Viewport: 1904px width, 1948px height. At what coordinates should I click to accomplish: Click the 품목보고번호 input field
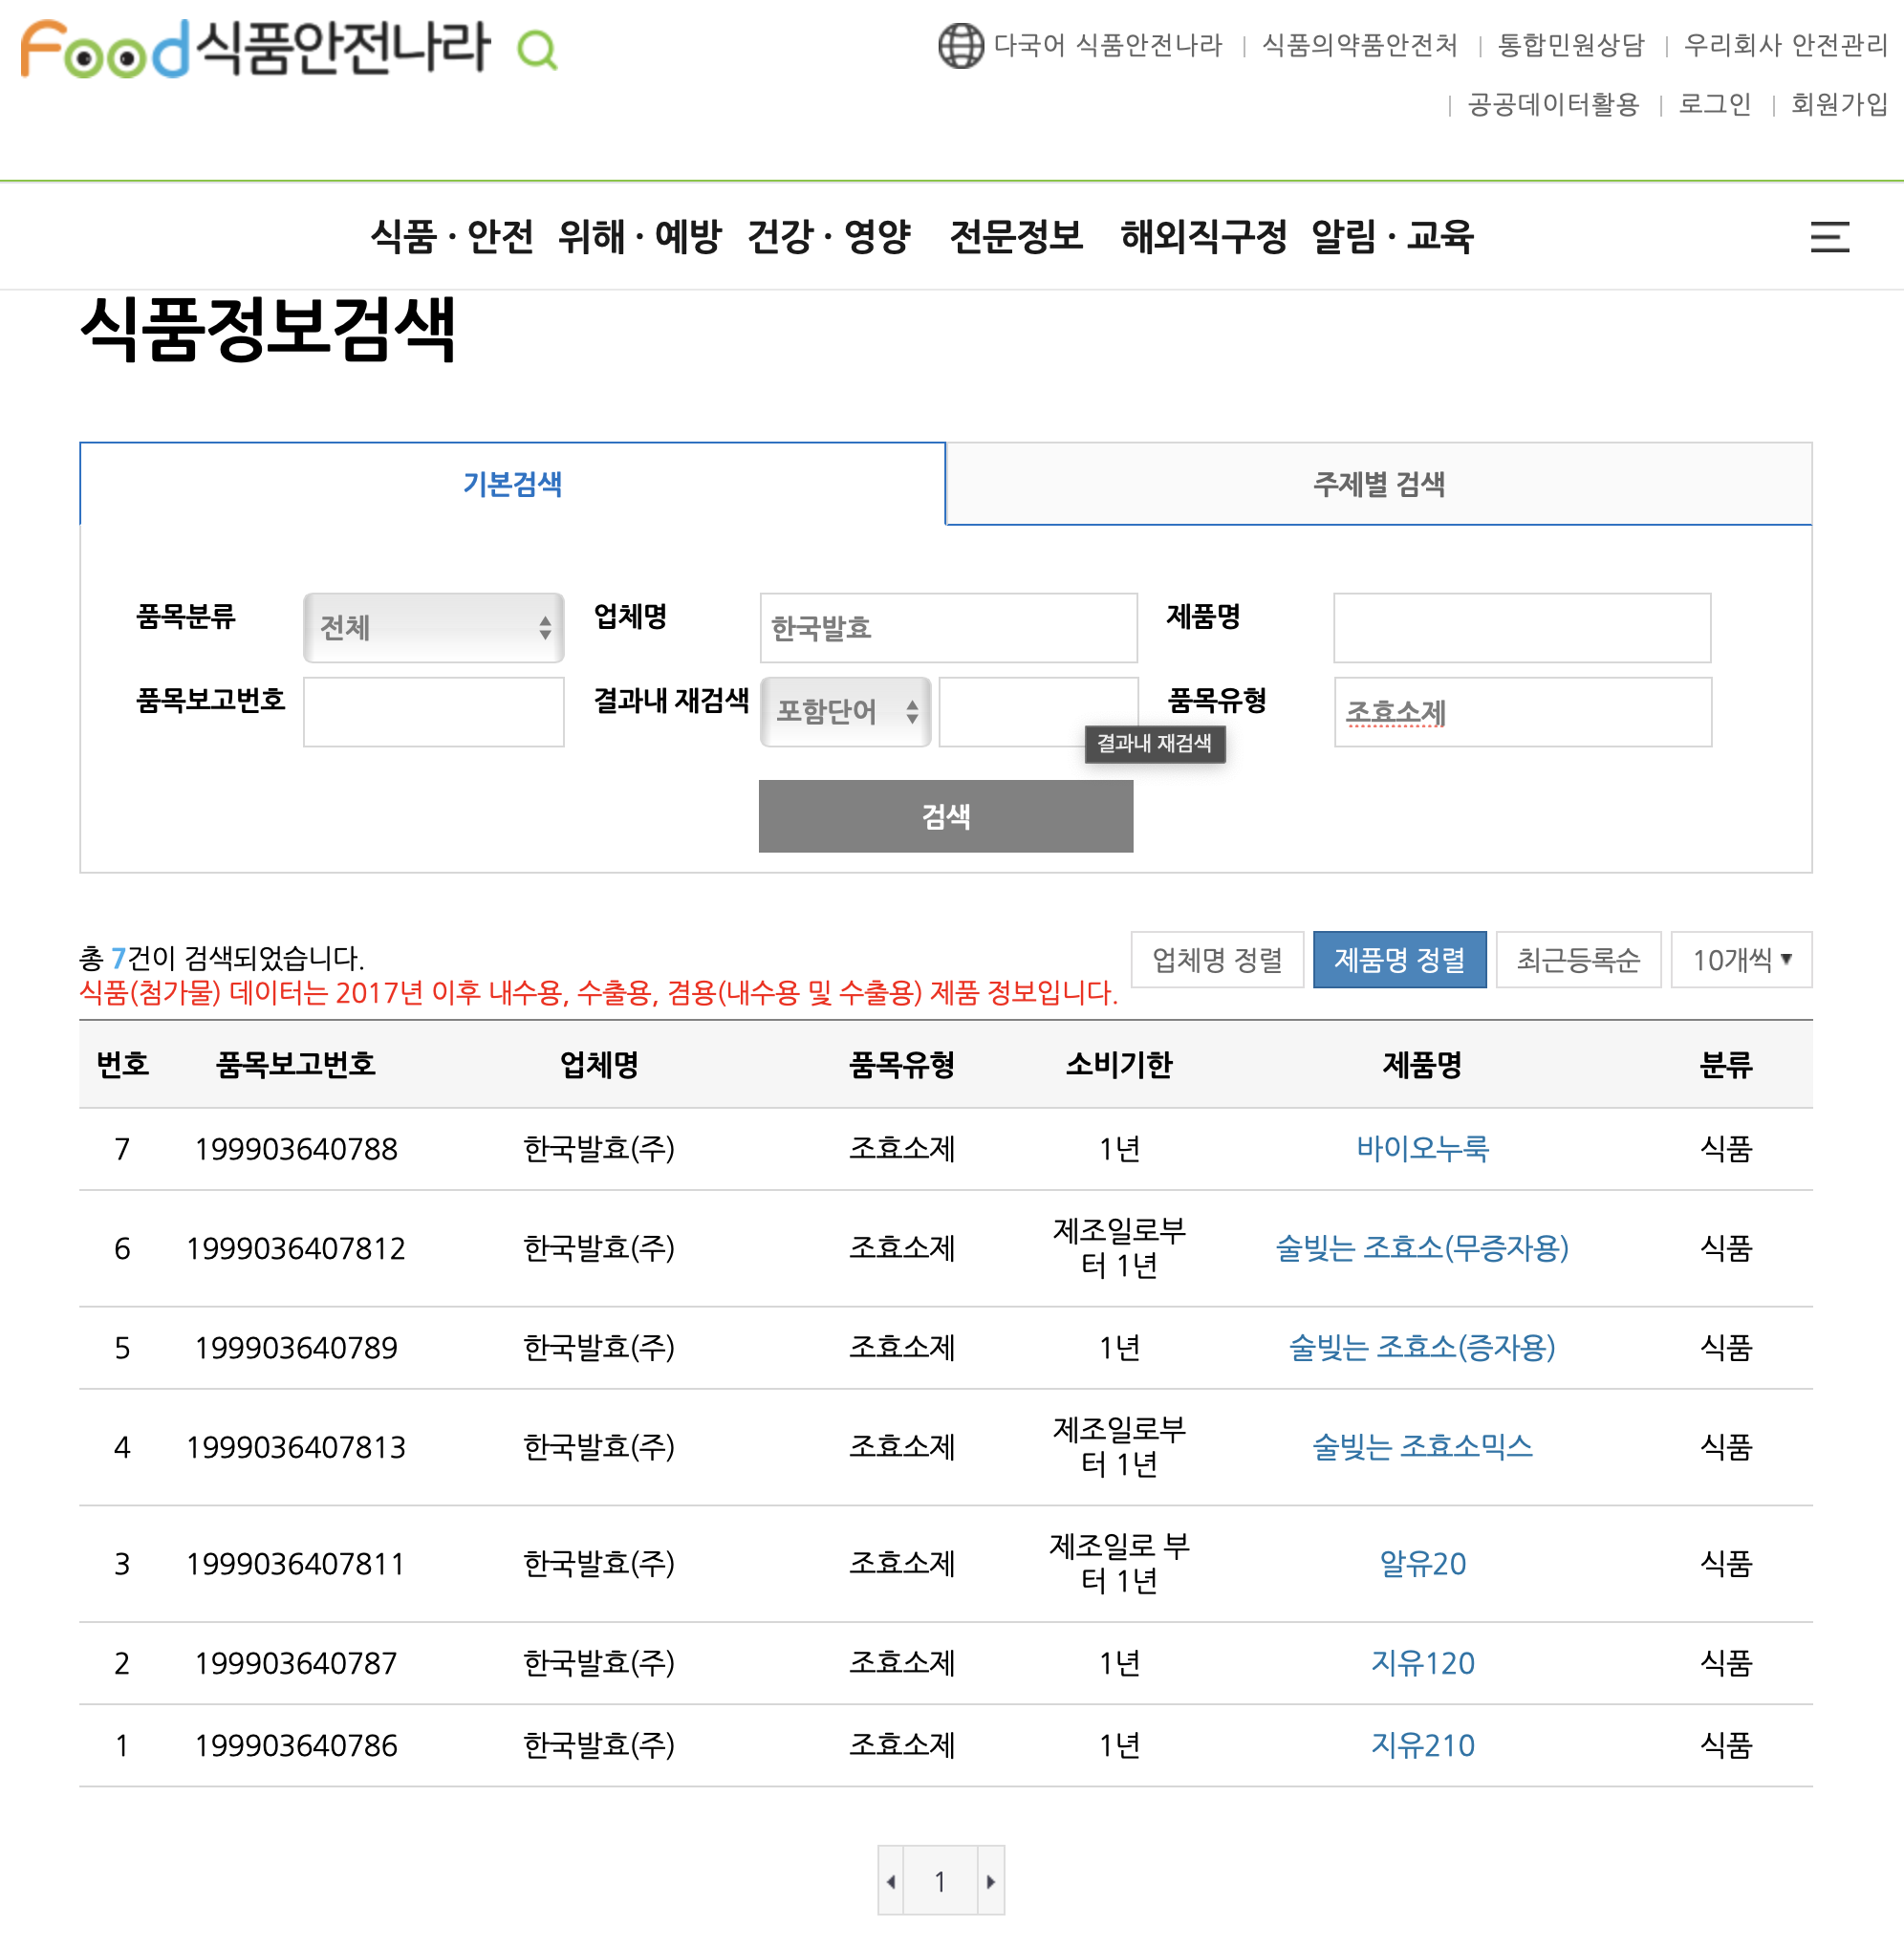[433, 712]
